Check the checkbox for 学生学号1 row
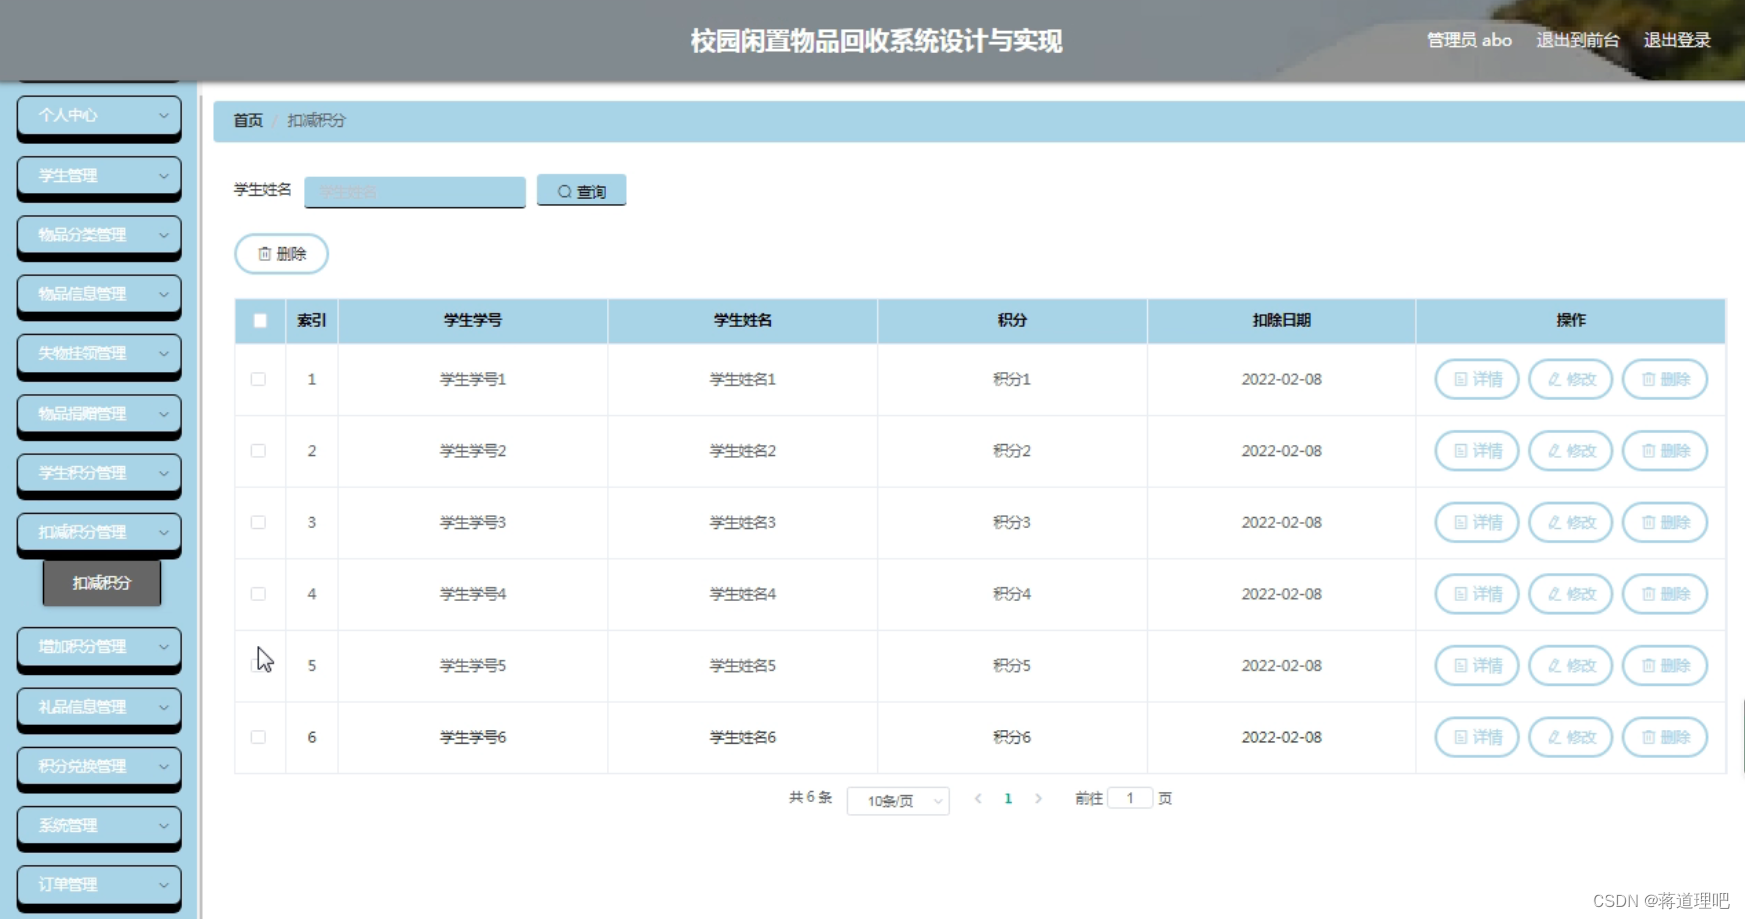The width and height of the screenshot is (1745, 919). (x=260, y=379)
